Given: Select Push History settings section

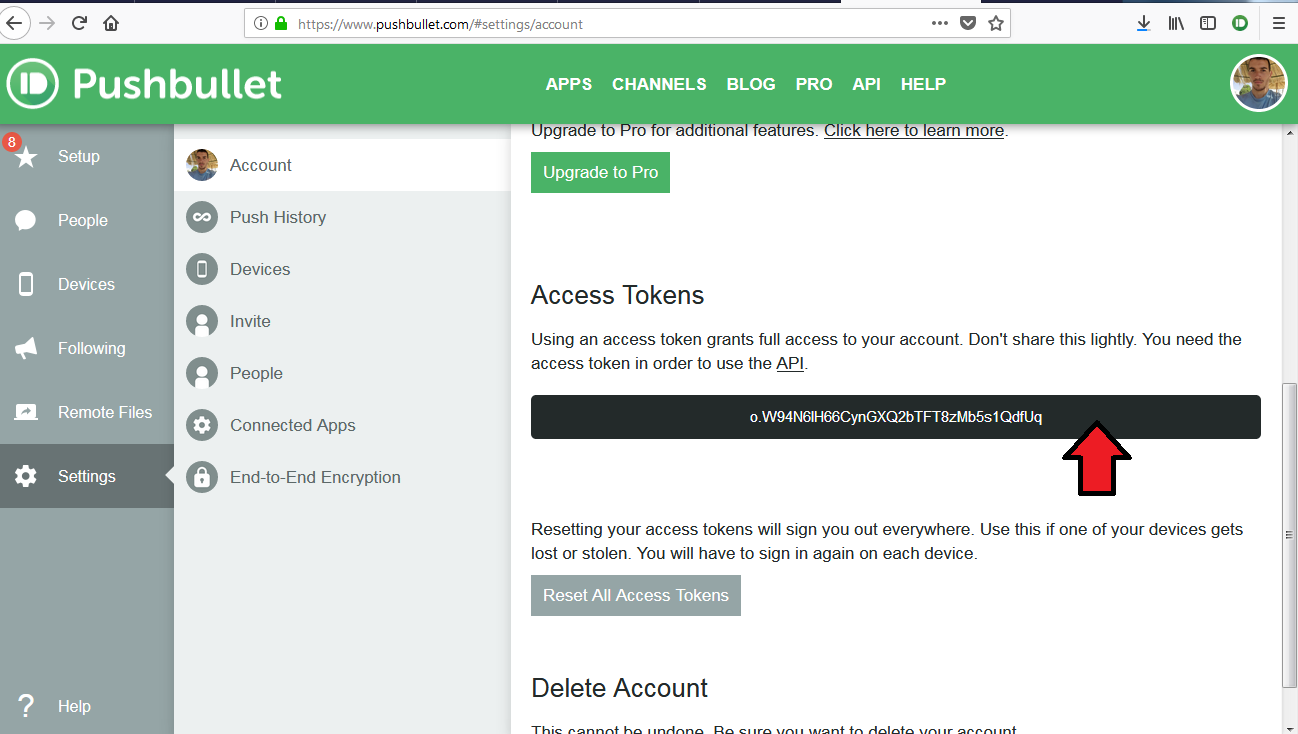Looking at the screenshot, I should 342,217.
